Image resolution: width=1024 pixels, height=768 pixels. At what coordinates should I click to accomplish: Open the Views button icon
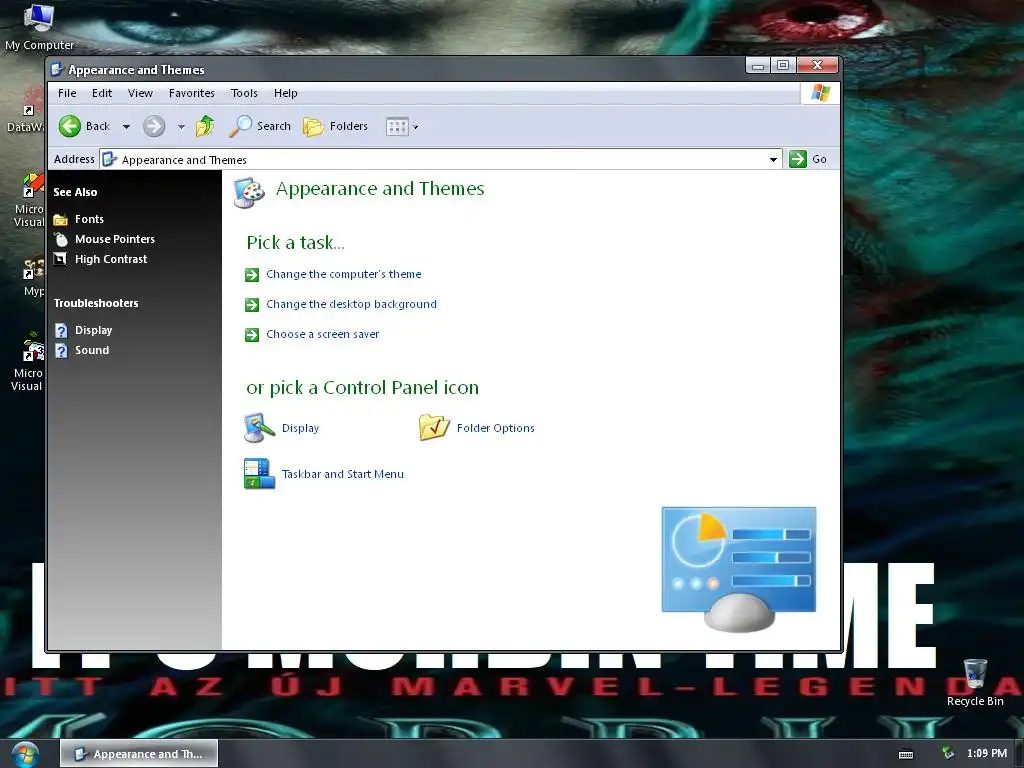[x=397, y=126]
